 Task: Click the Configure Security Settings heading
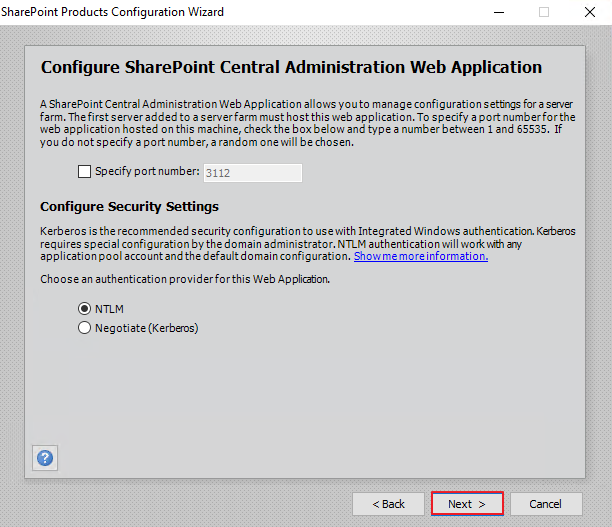(x=129, y=206)
